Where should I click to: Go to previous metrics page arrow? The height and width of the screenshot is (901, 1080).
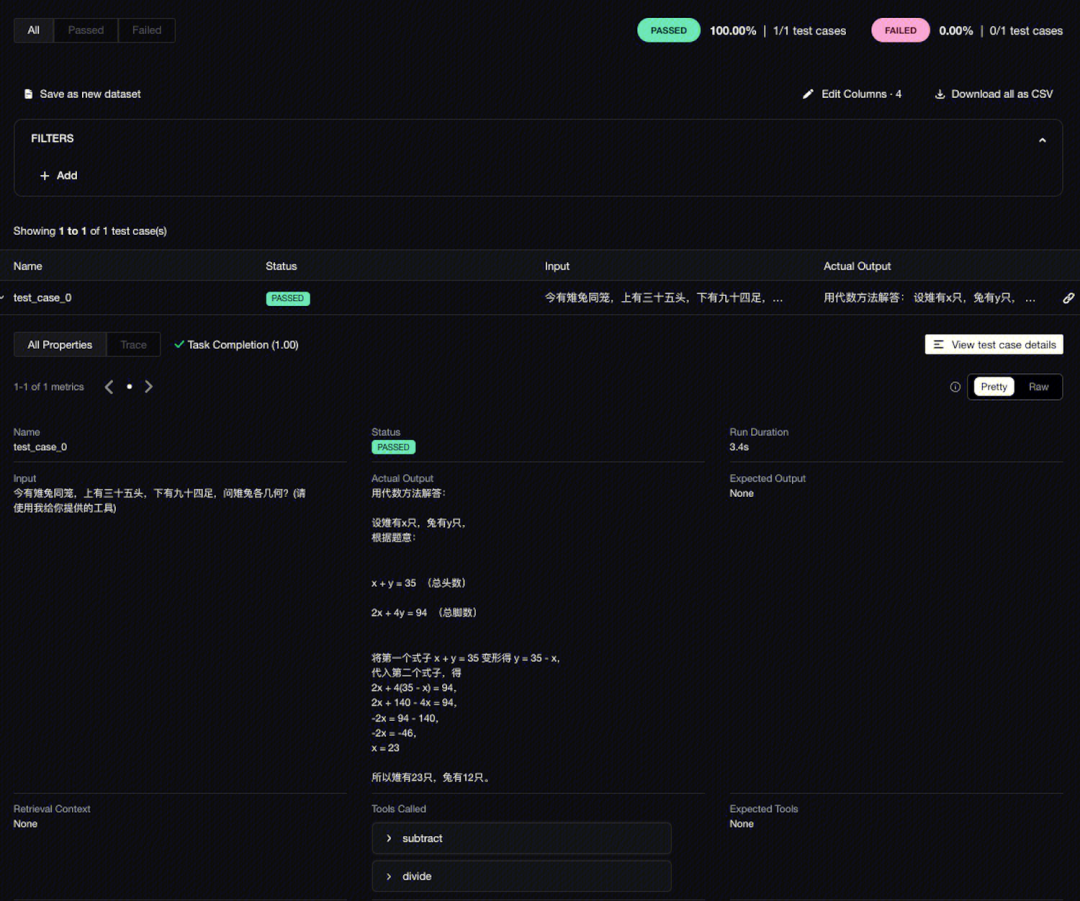pos(109,387)
